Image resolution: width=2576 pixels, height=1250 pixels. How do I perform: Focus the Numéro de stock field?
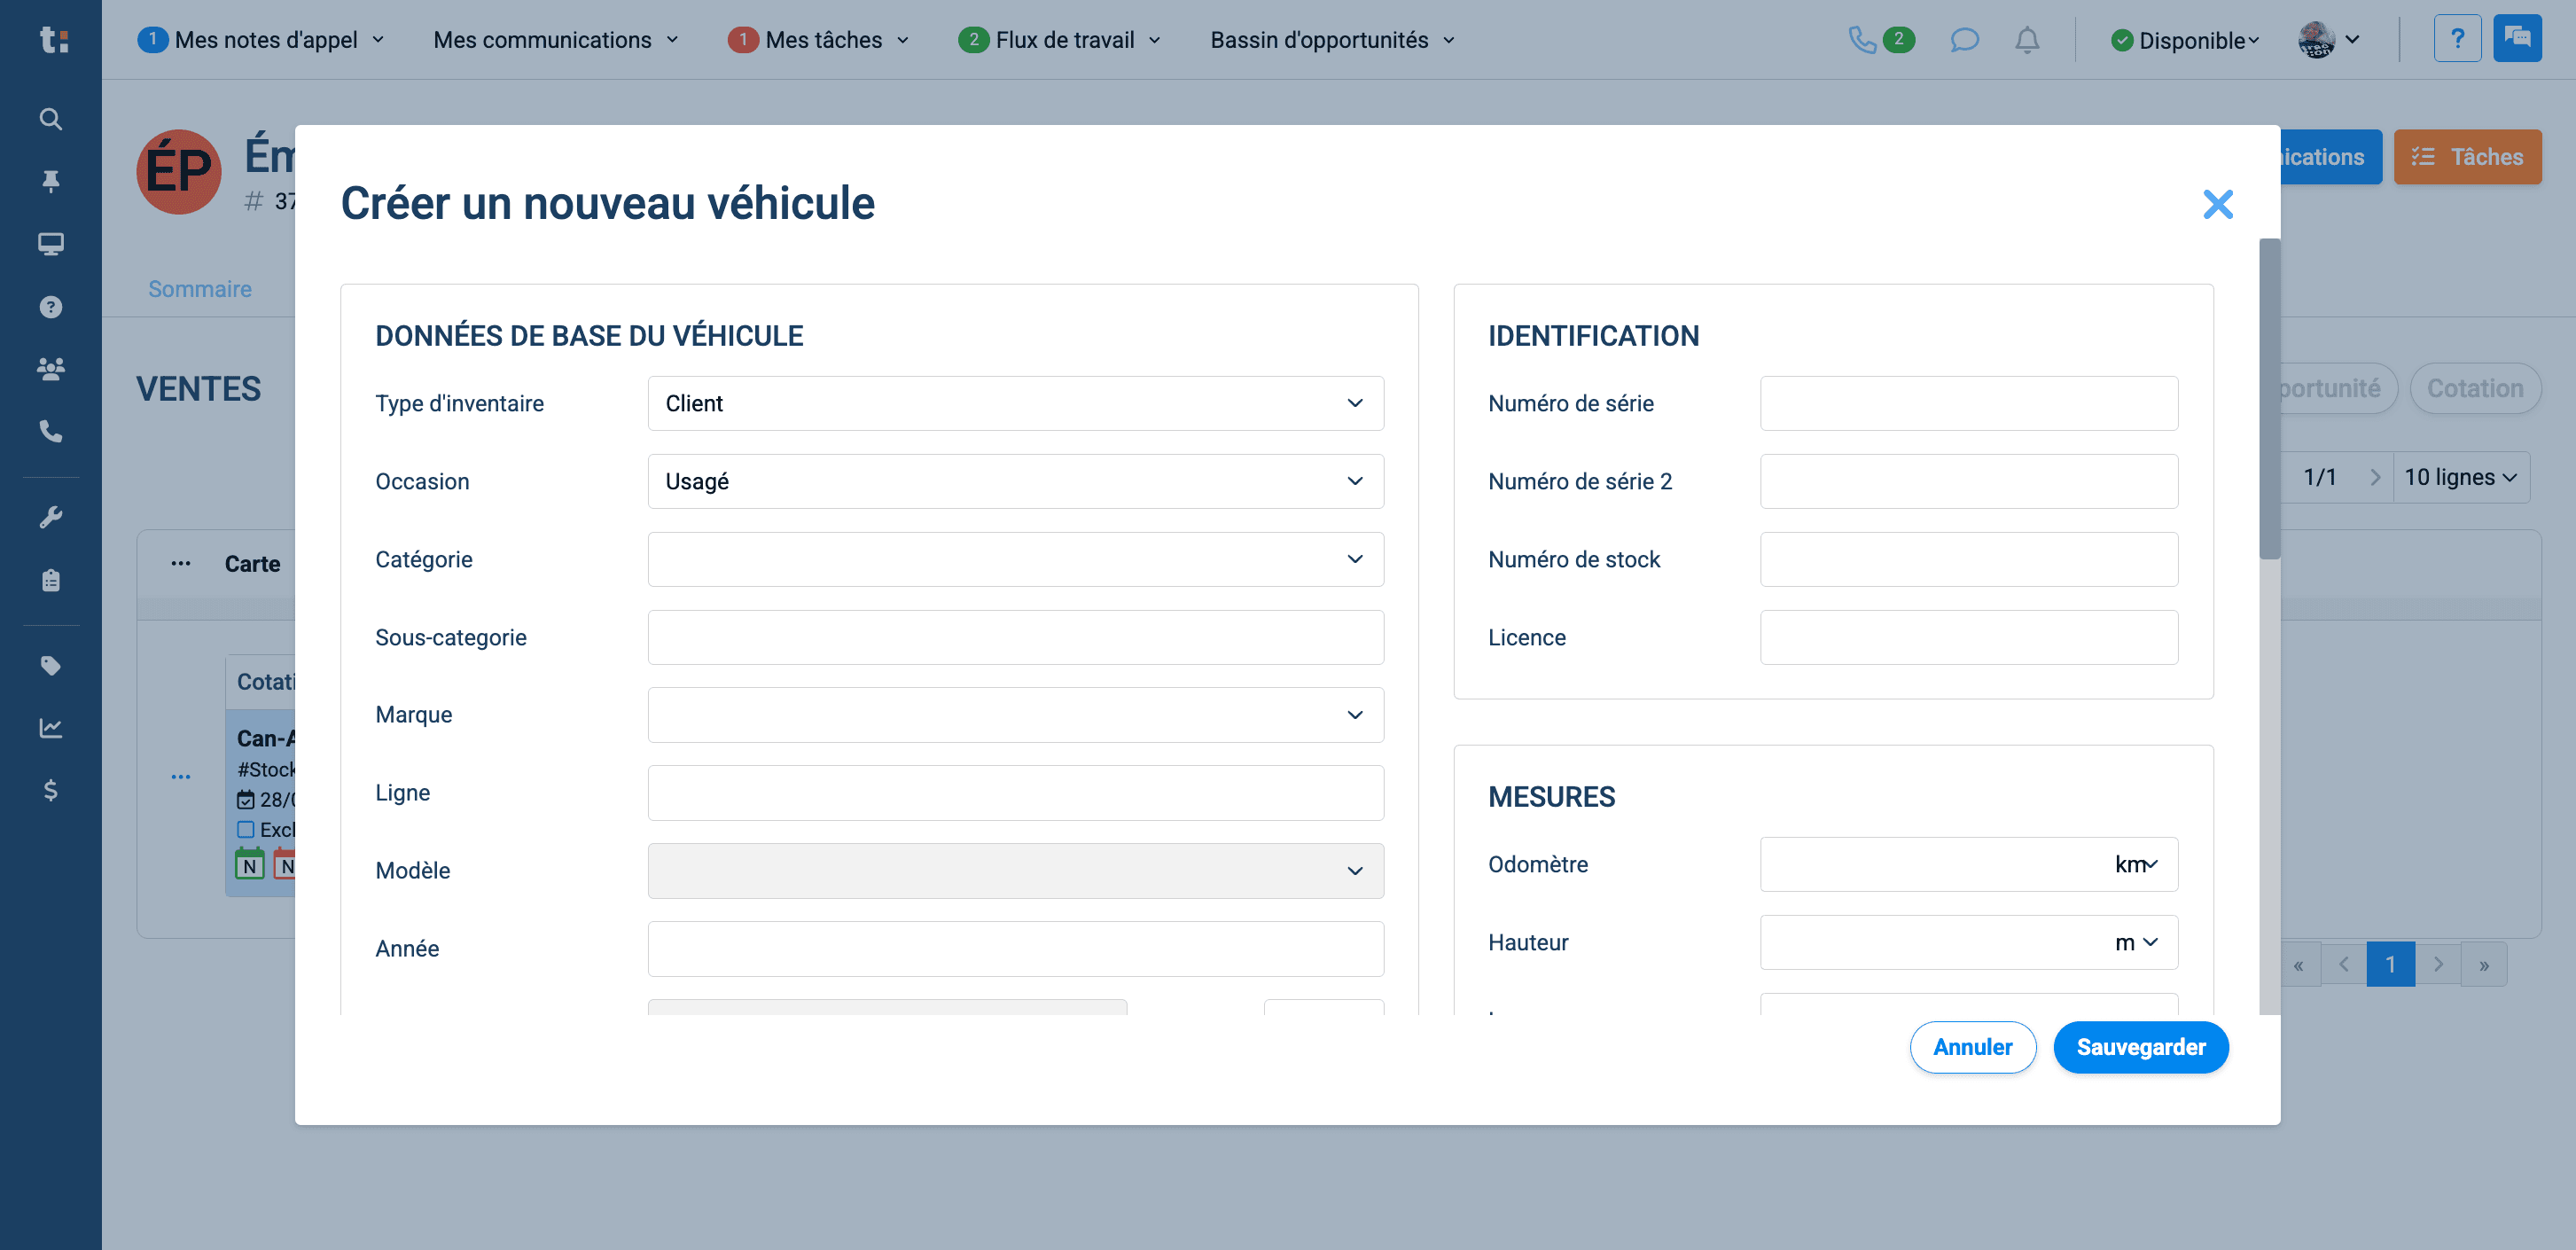(1968, 559)
